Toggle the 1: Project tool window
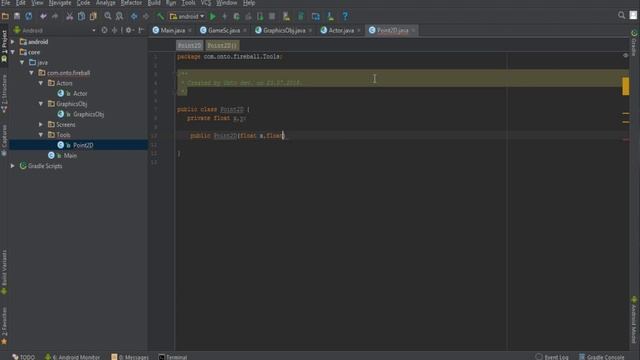 (4, 46)
